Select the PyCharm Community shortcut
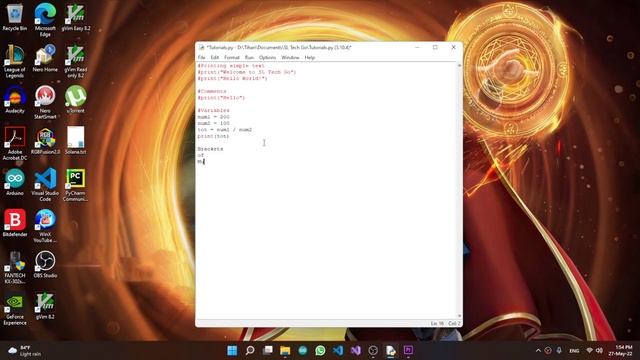 (x=76, y=185)
